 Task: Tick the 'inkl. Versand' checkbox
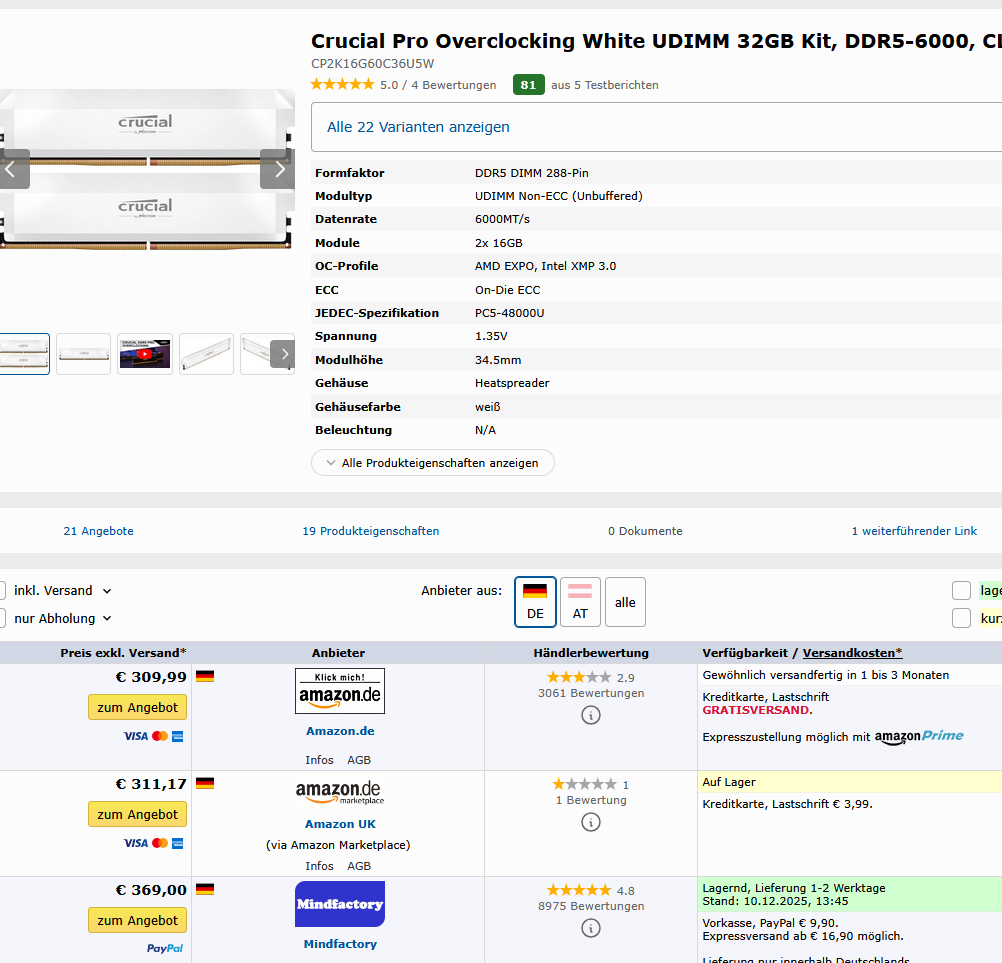pos(2,590)
